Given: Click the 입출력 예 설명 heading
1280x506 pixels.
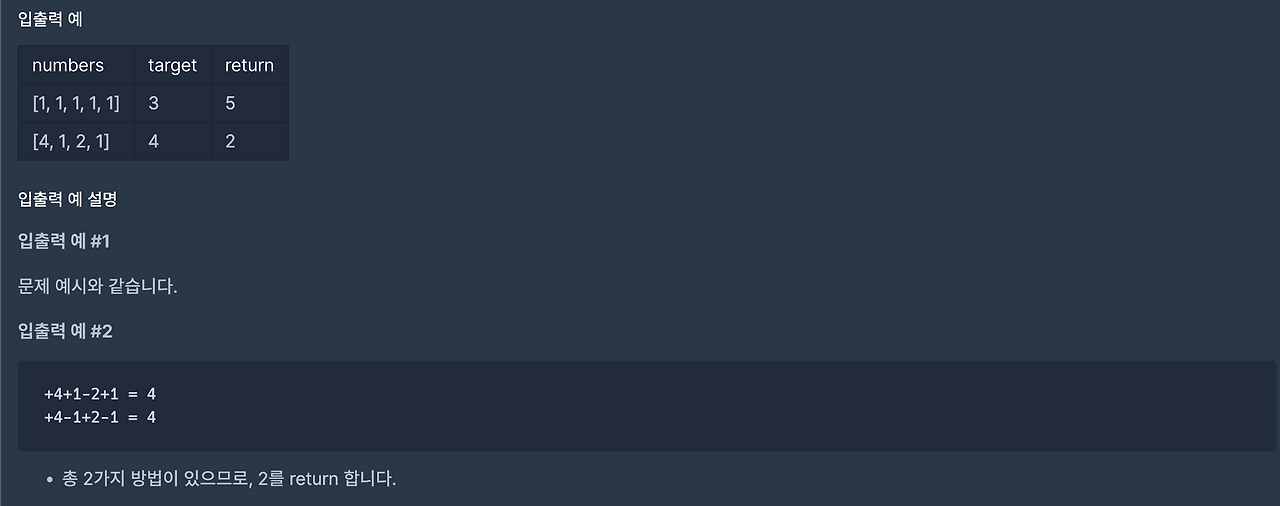Looking at the screenshot, I should pyautogui.click(x=68, y=199).
